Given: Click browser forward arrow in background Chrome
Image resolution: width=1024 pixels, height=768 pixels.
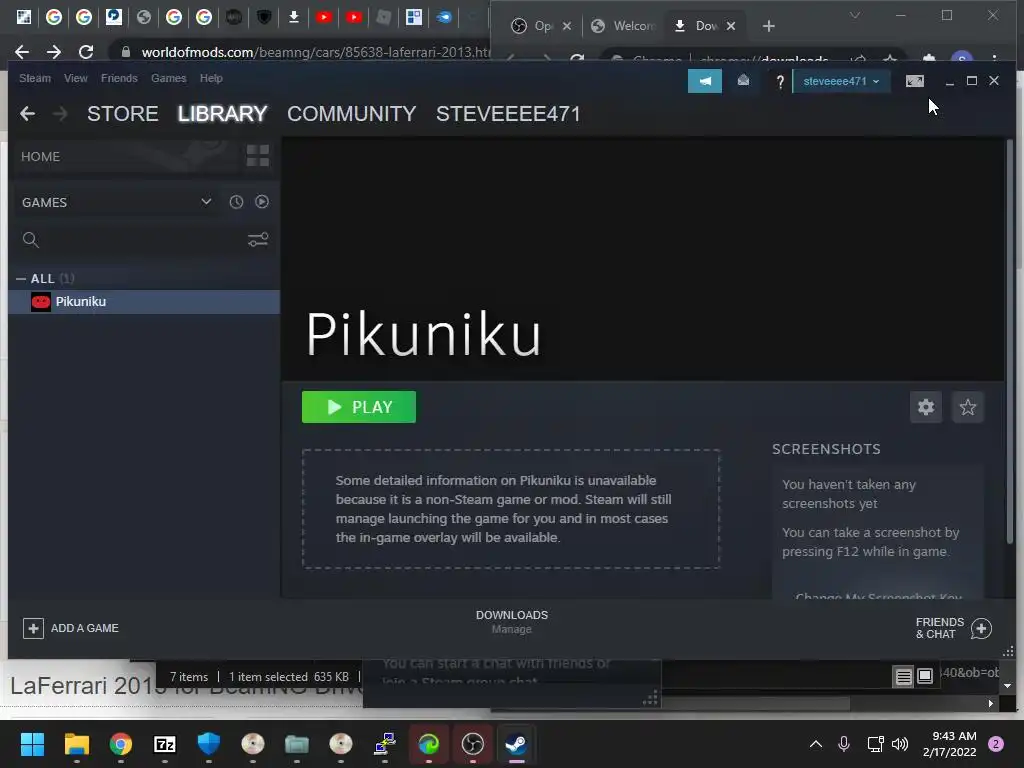Looking at the screenshot, I should pyautogui.click(x=54, y=52).
